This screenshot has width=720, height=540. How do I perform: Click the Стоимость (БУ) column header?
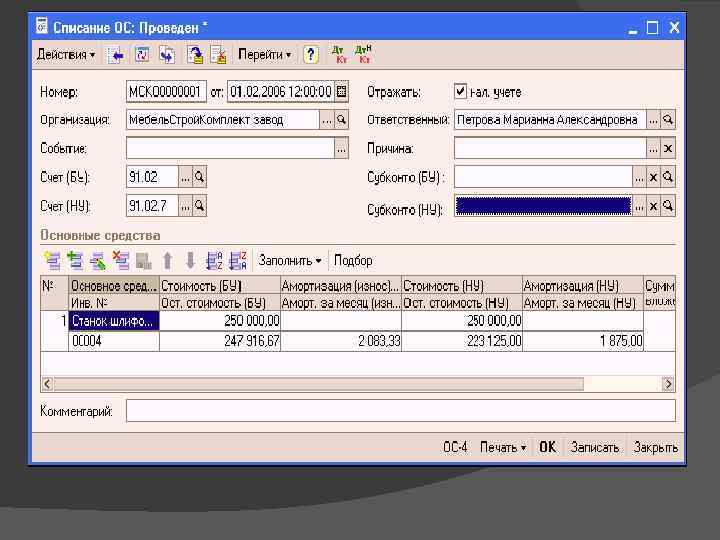click(x=220, y=286)
